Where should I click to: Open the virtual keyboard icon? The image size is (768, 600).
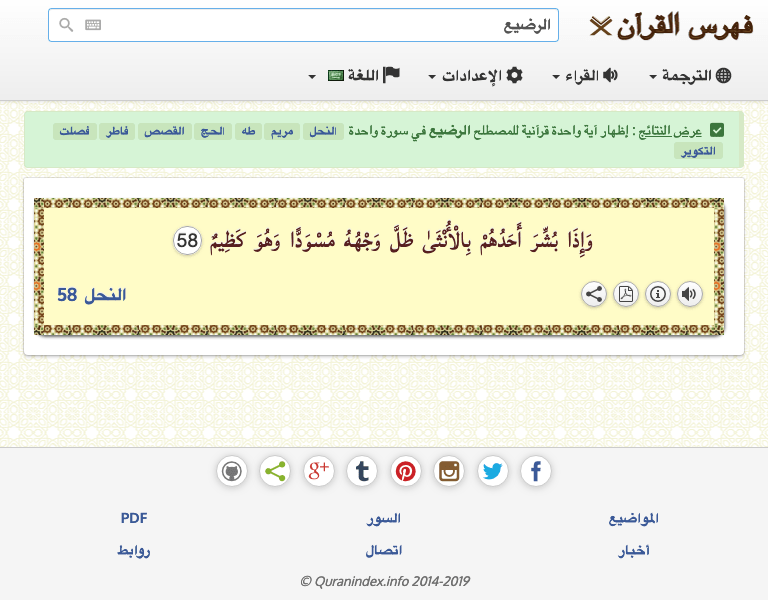[93, 24]
